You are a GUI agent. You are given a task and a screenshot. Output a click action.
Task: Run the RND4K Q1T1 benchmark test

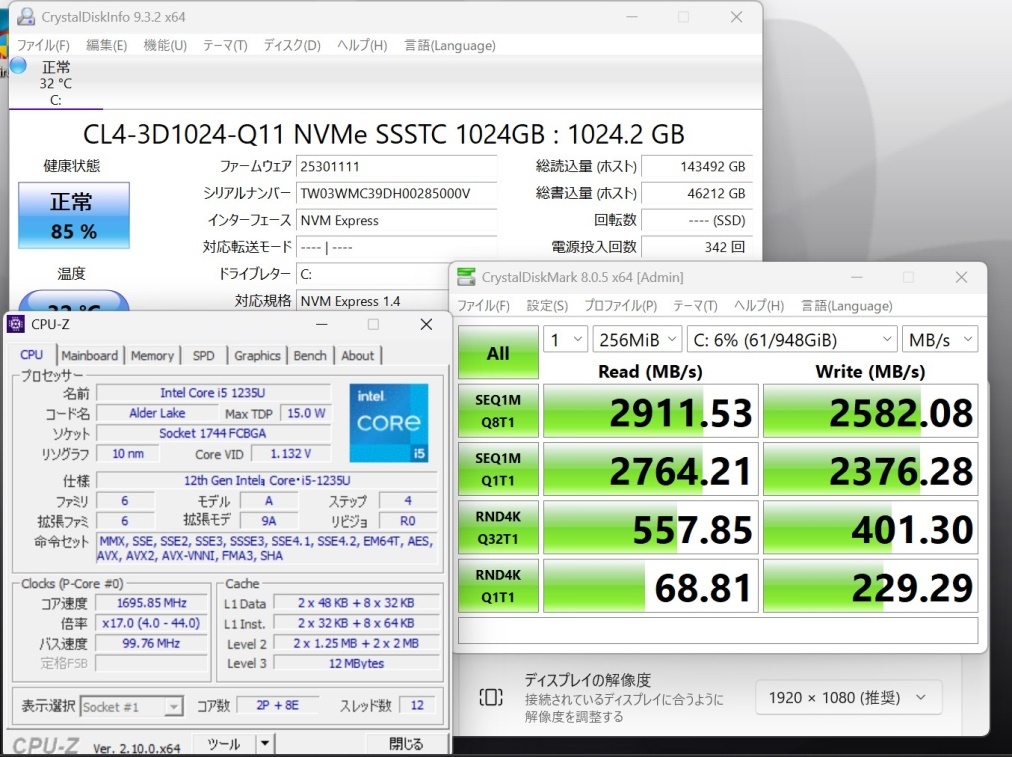pos(498,586)
